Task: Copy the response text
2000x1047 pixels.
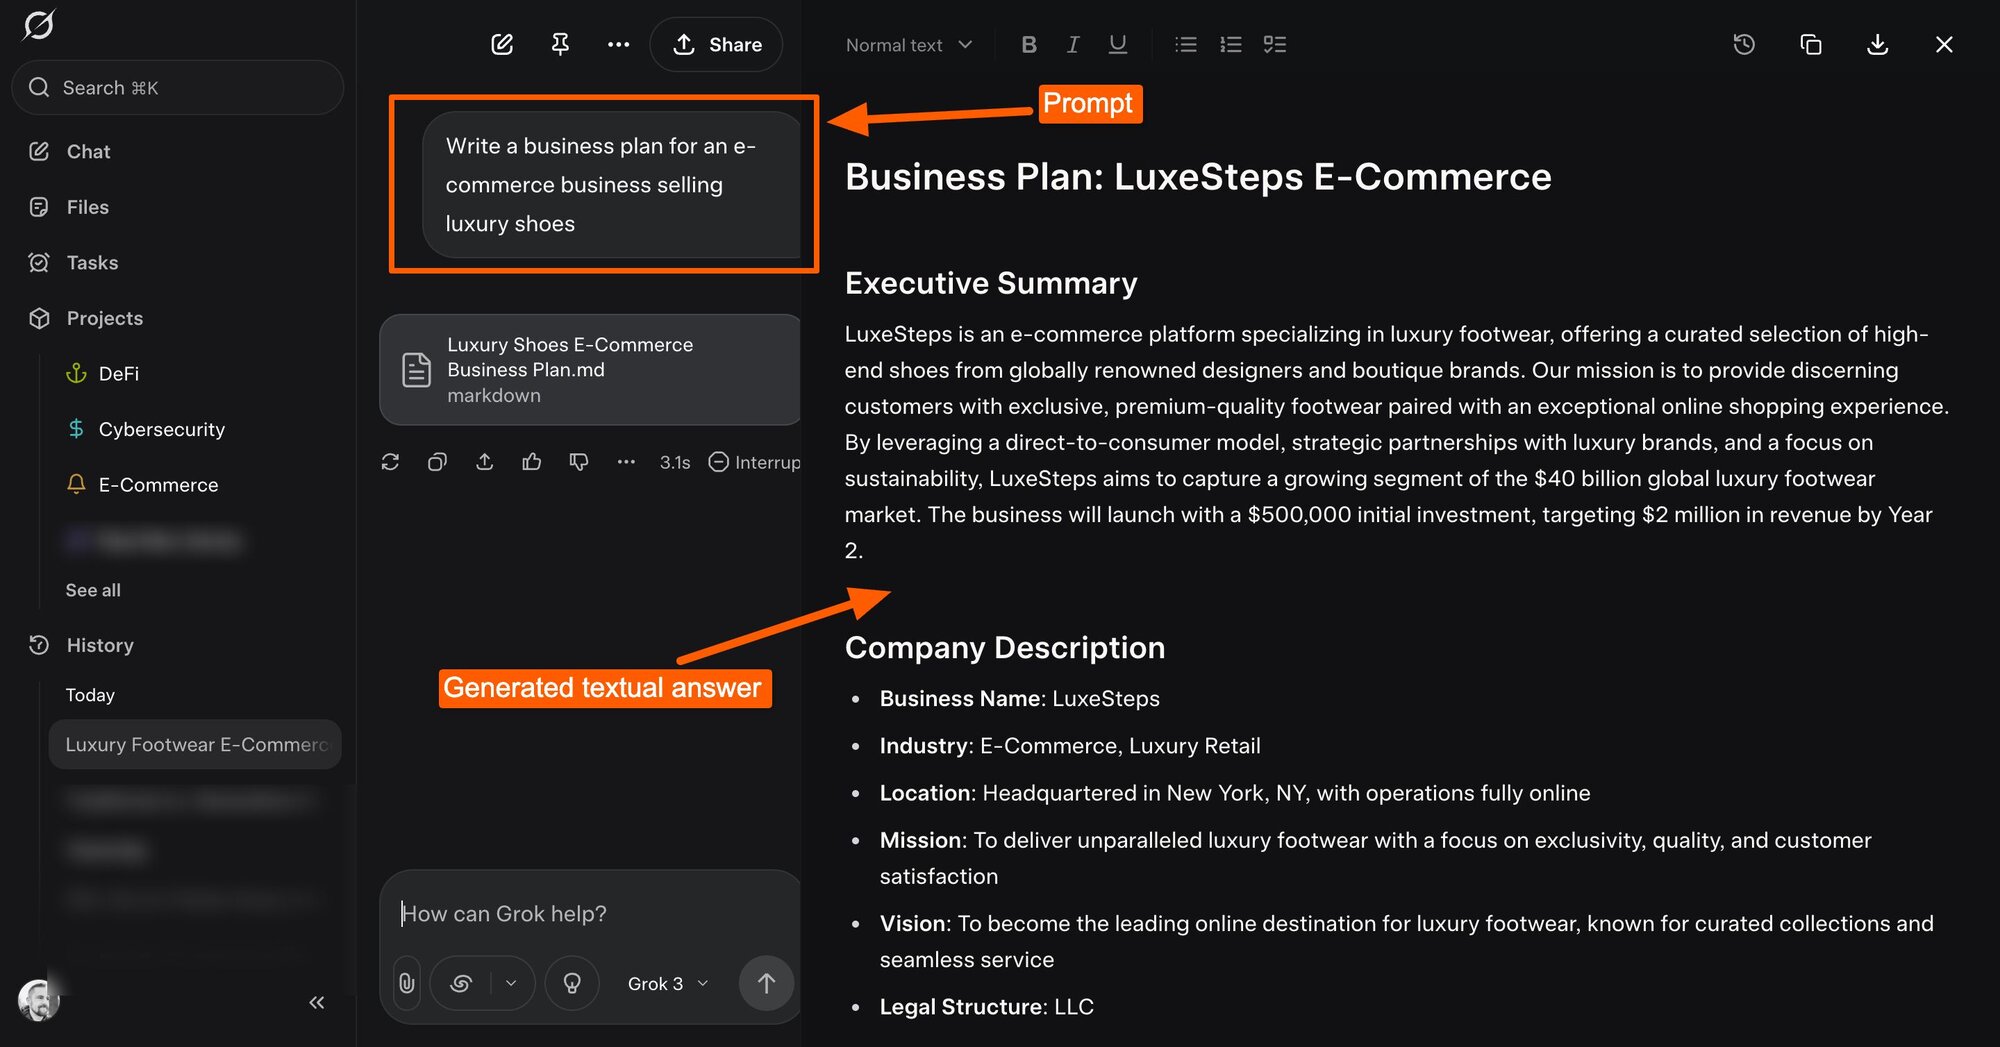Action: (x=437, y=462)
